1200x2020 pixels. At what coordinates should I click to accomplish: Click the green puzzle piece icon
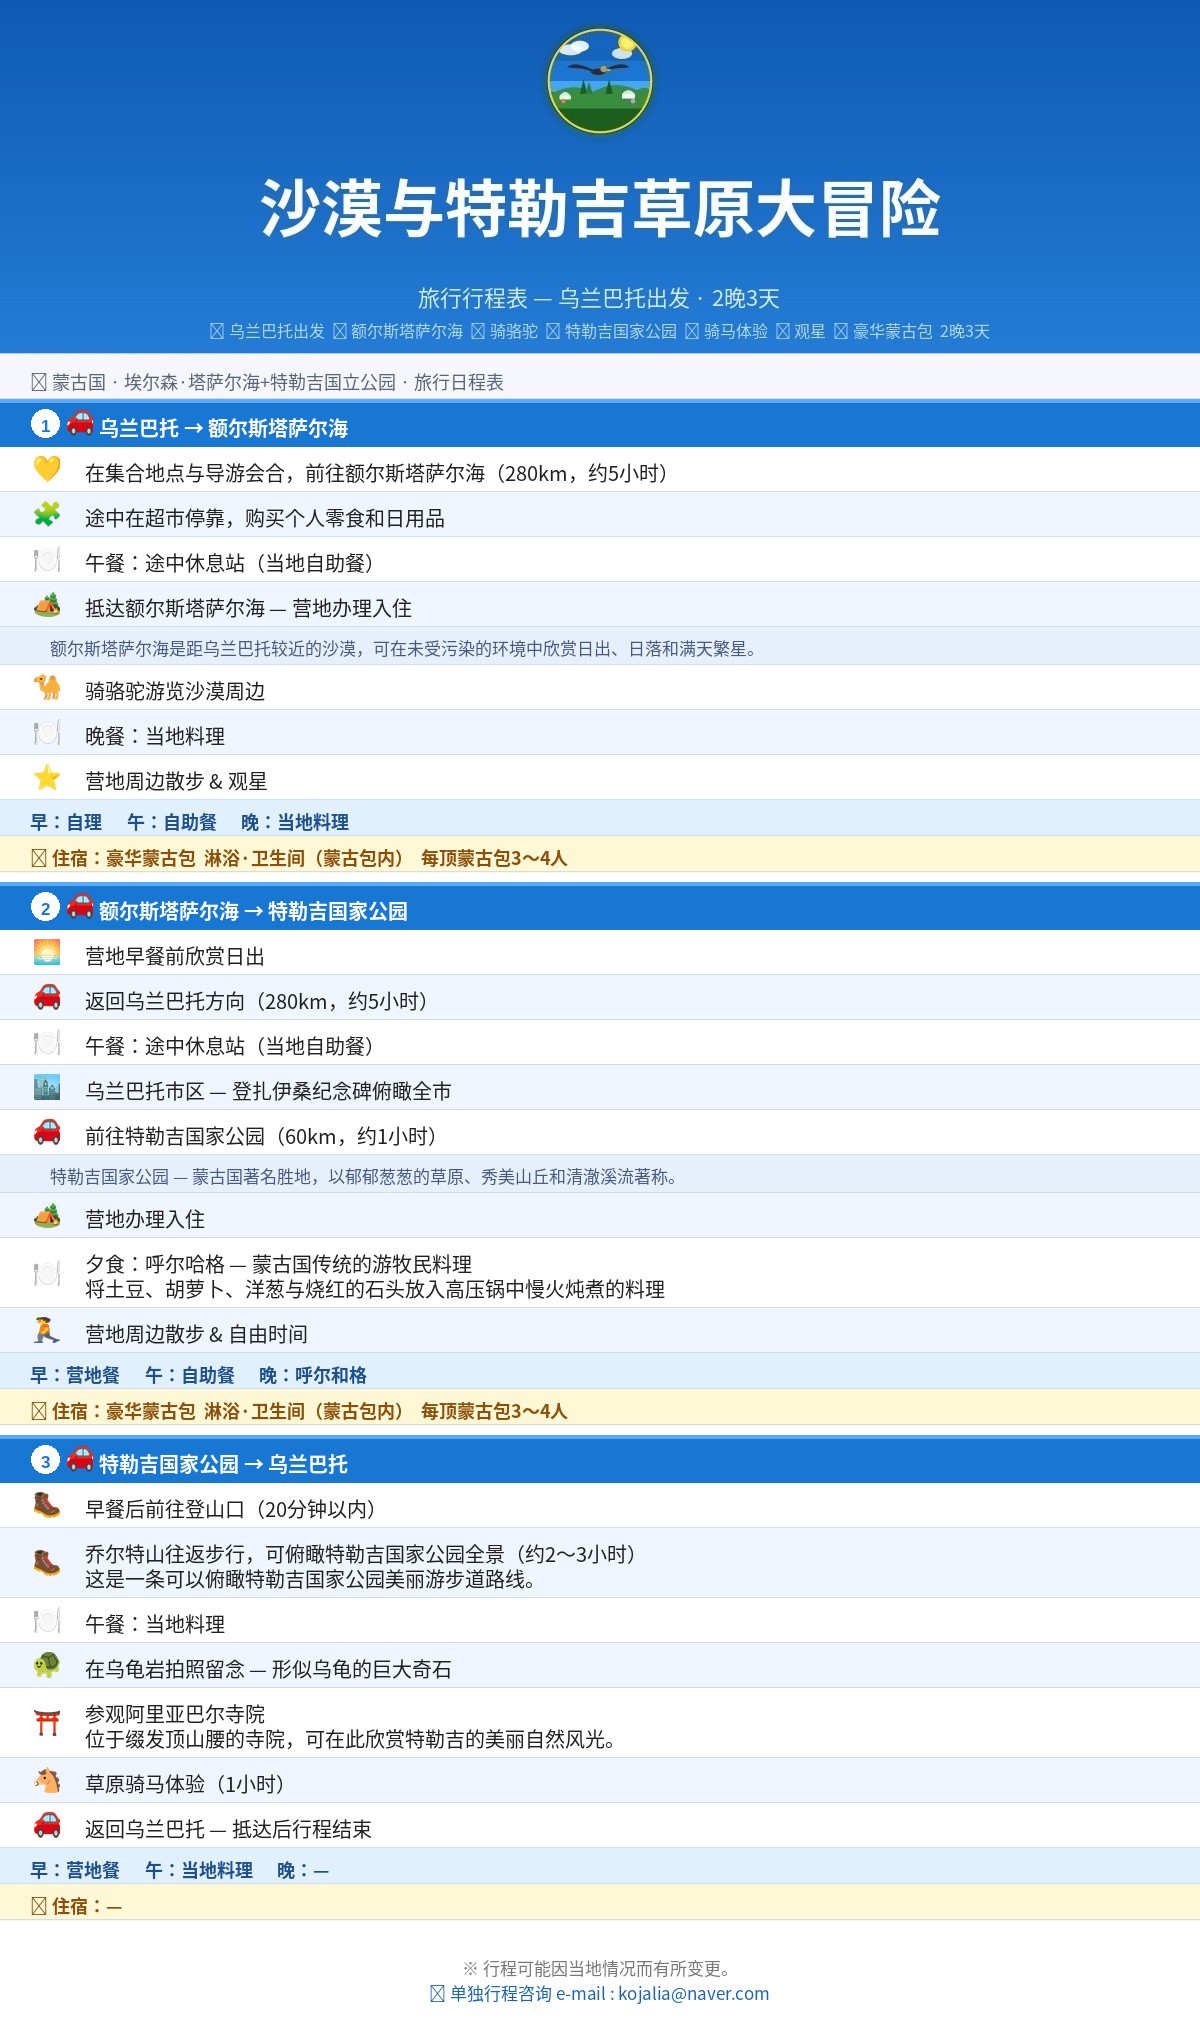click(x=47, y=514)
